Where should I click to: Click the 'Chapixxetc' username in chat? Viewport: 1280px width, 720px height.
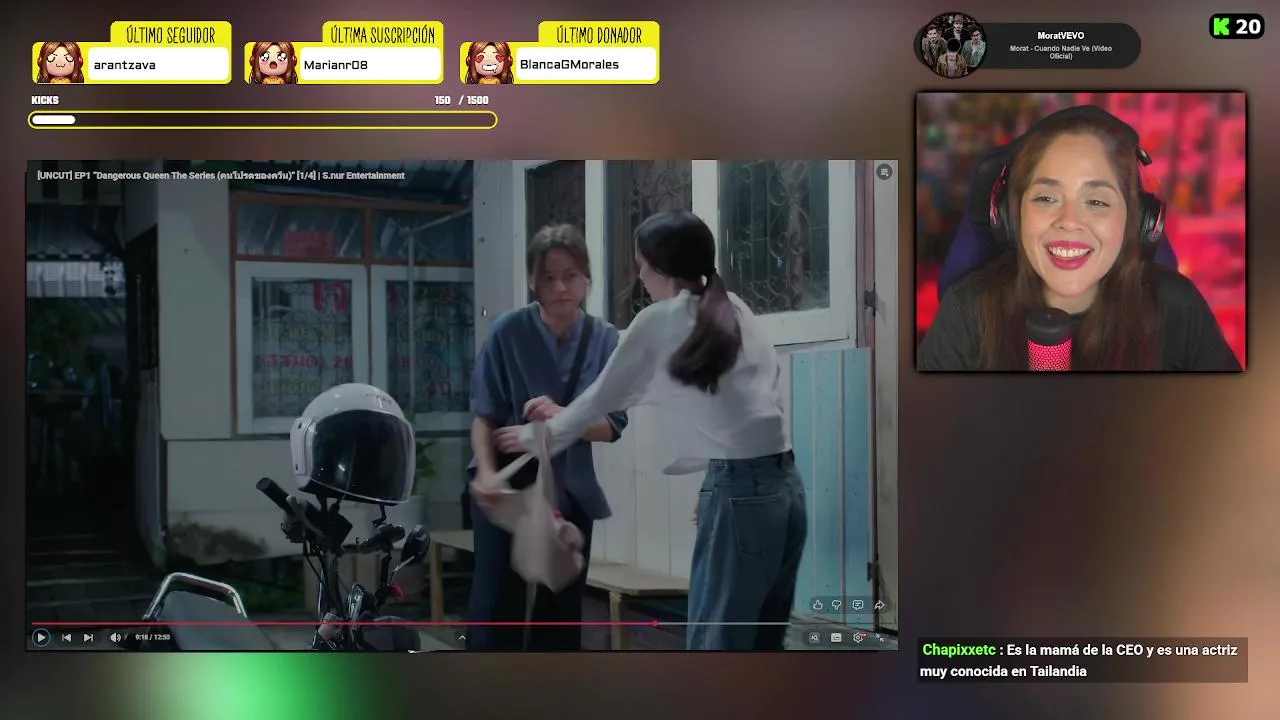(959, 650)
